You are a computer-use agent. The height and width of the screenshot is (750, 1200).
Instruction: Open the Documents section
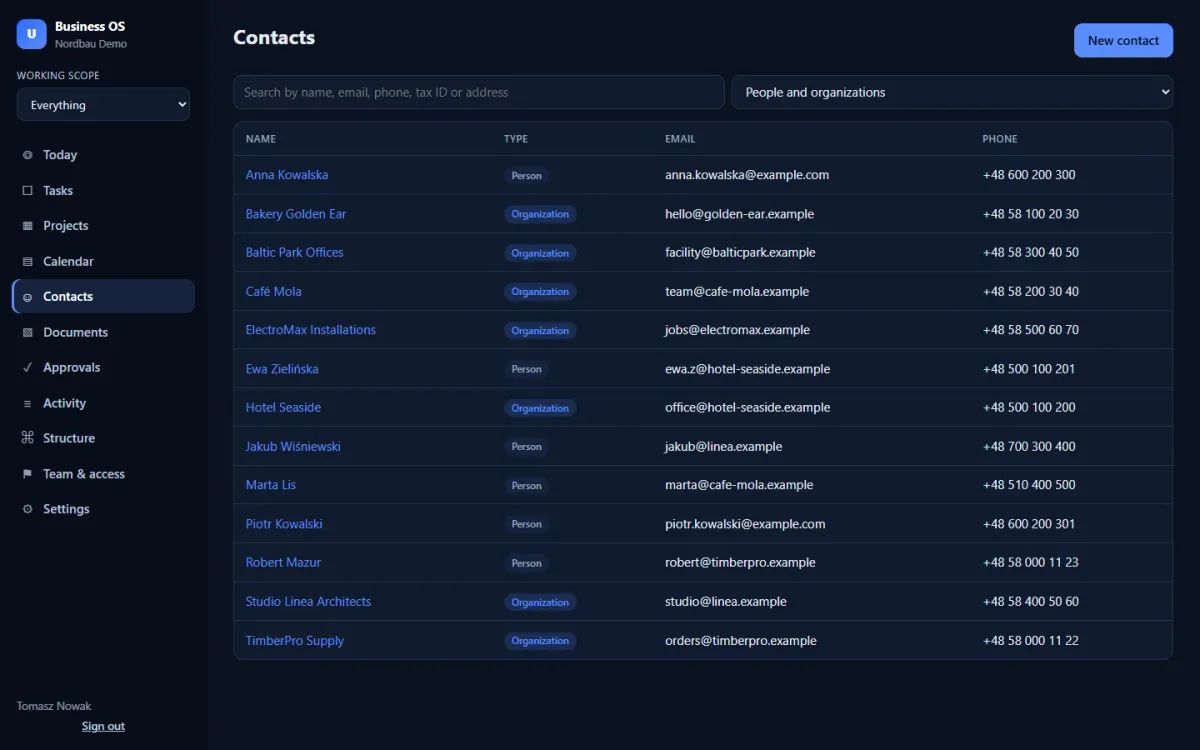pyautogui.click(x=103, y=332)
